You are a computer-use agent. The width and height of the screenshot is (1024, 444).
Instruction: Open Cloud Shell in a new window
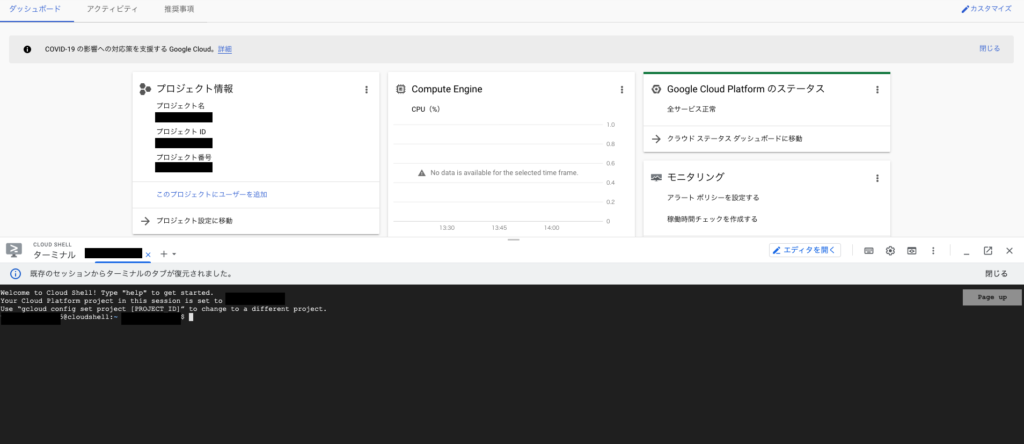point(988,251)
